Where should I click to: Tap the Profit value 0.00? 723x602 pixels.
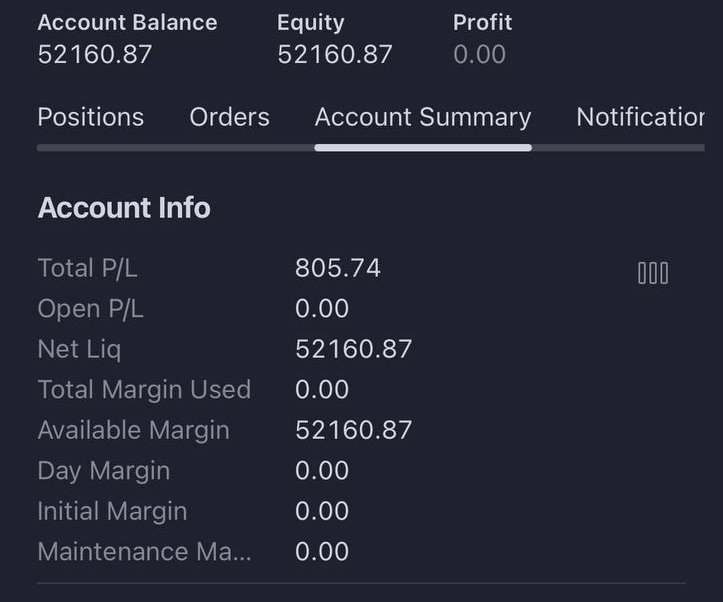[x=480, y=54]
